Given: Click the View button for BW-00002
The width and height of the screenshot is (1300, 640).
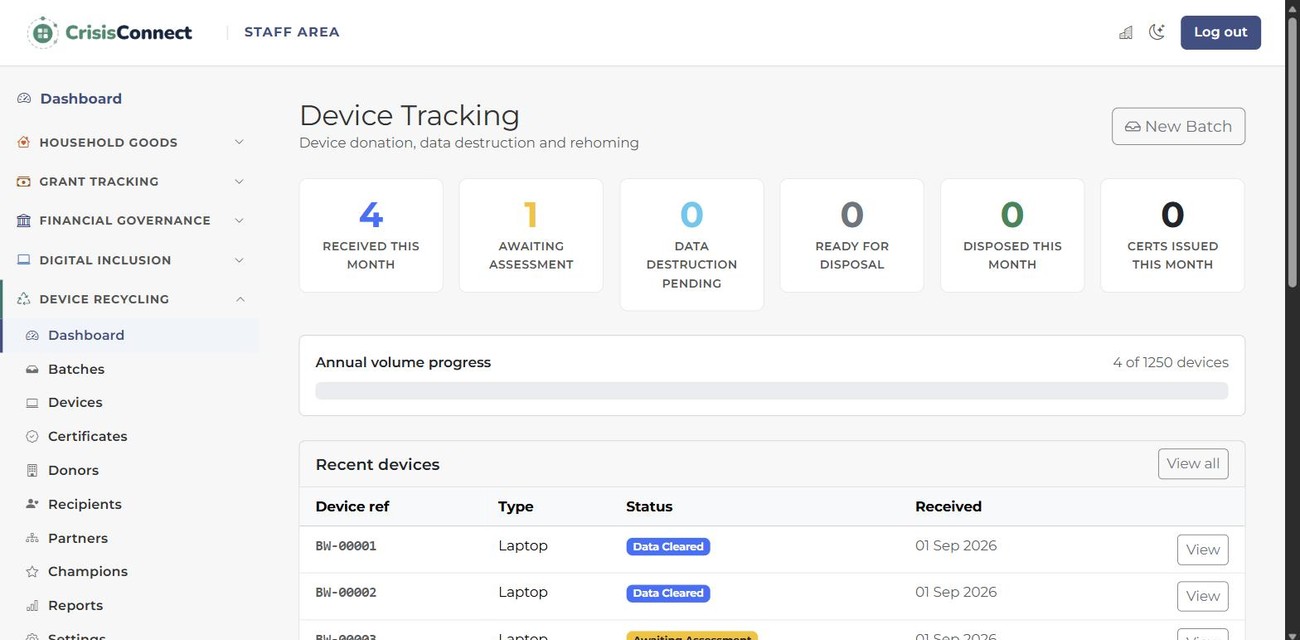Looking at the screenshot, I should point(1203,596).
